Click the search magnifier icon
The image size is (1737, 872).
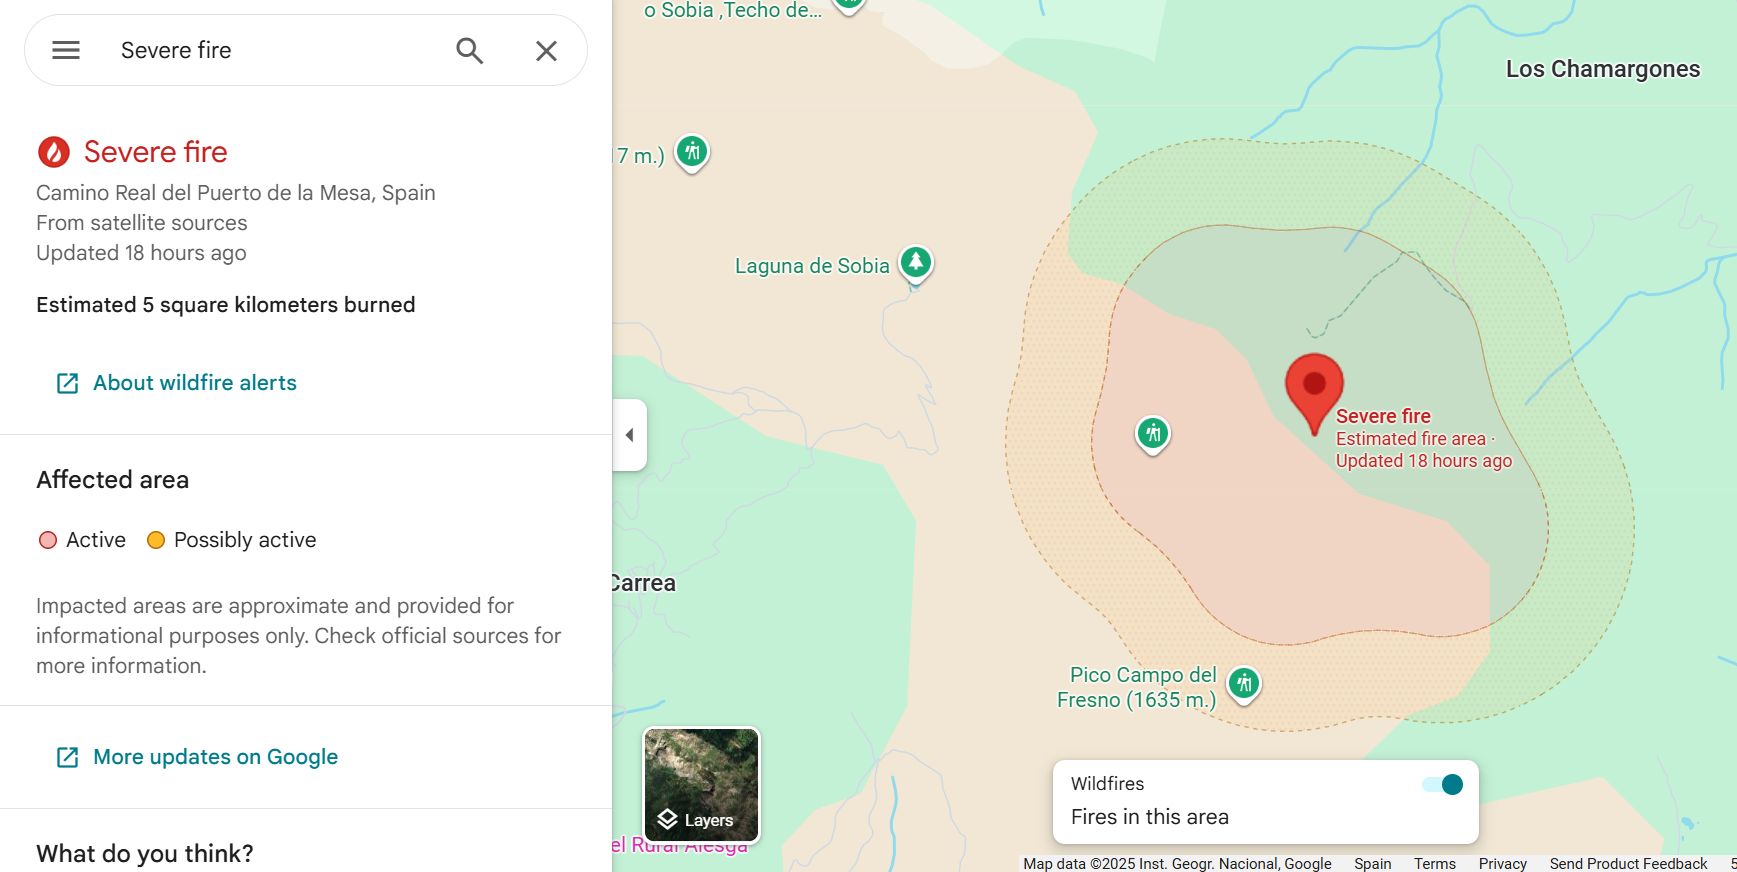point(469,50)
